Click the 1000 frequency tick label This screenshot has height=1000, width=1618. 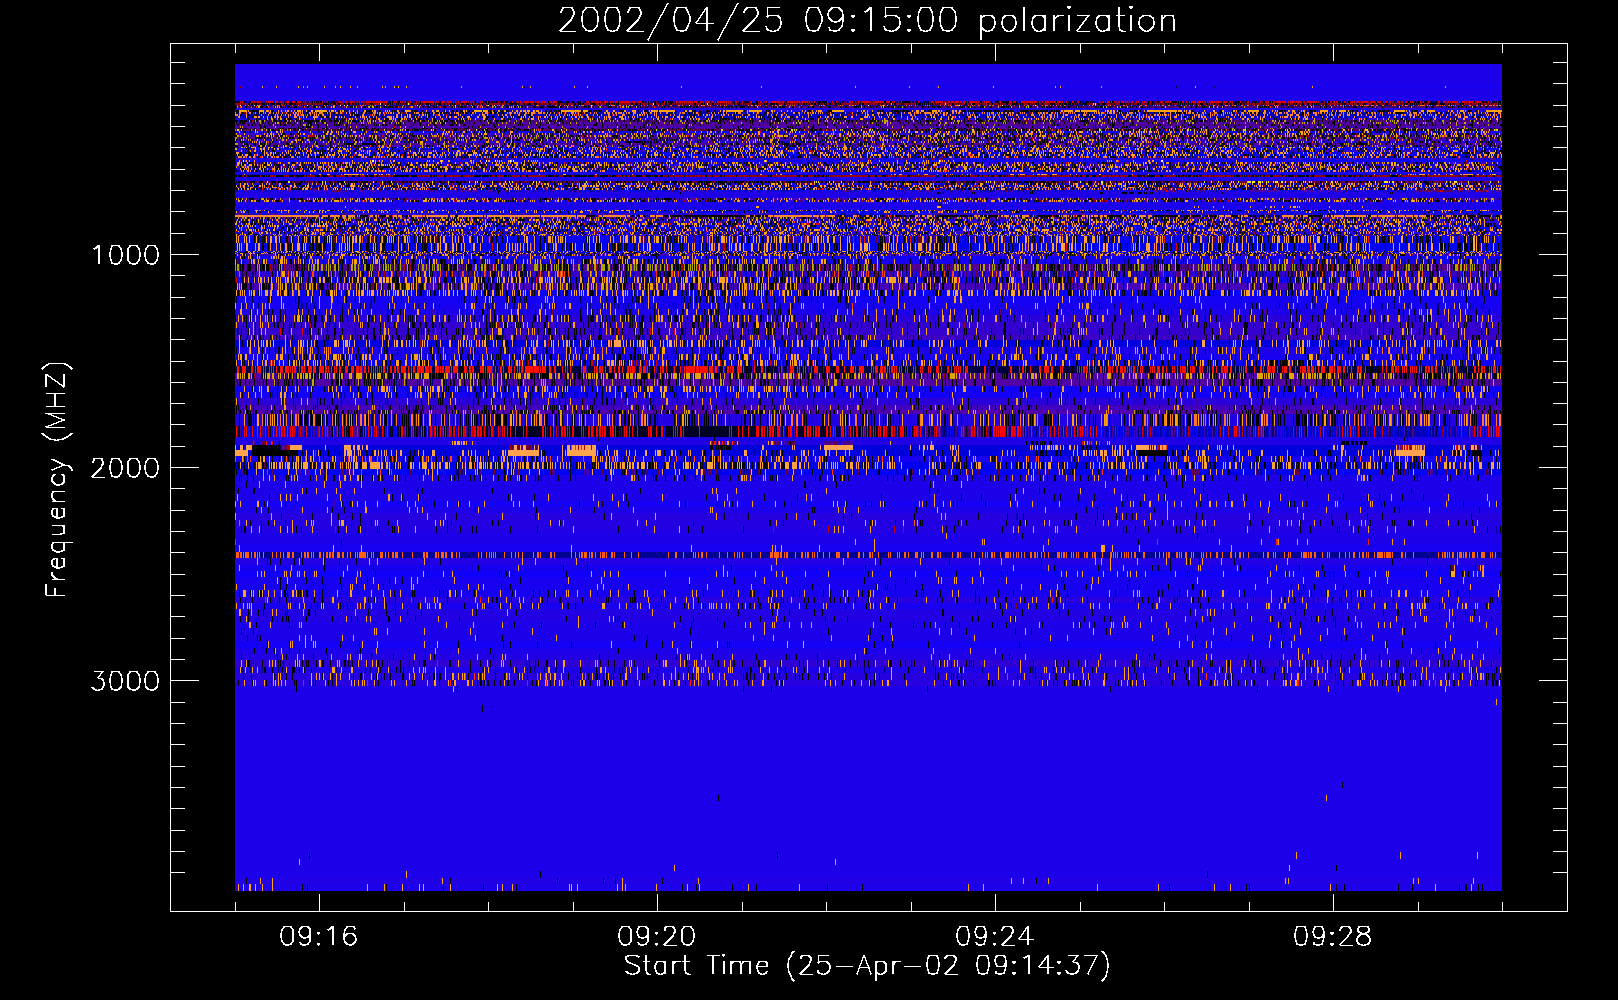click(x=125, y=255)
